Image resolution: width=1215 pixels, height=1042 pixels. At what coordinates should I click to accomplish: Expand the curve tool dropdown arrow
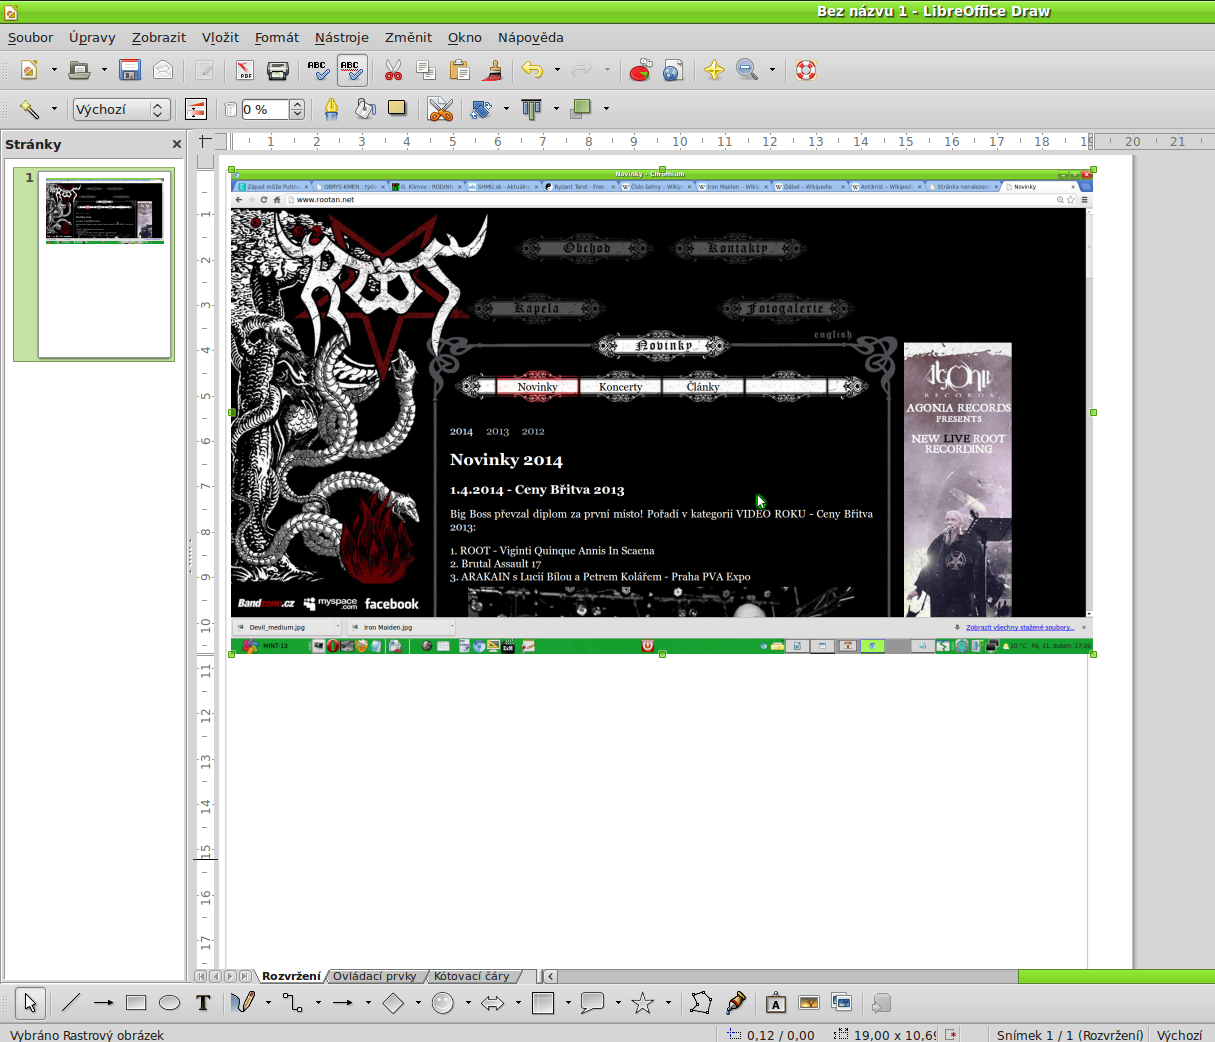click(x=268, y=1003)
